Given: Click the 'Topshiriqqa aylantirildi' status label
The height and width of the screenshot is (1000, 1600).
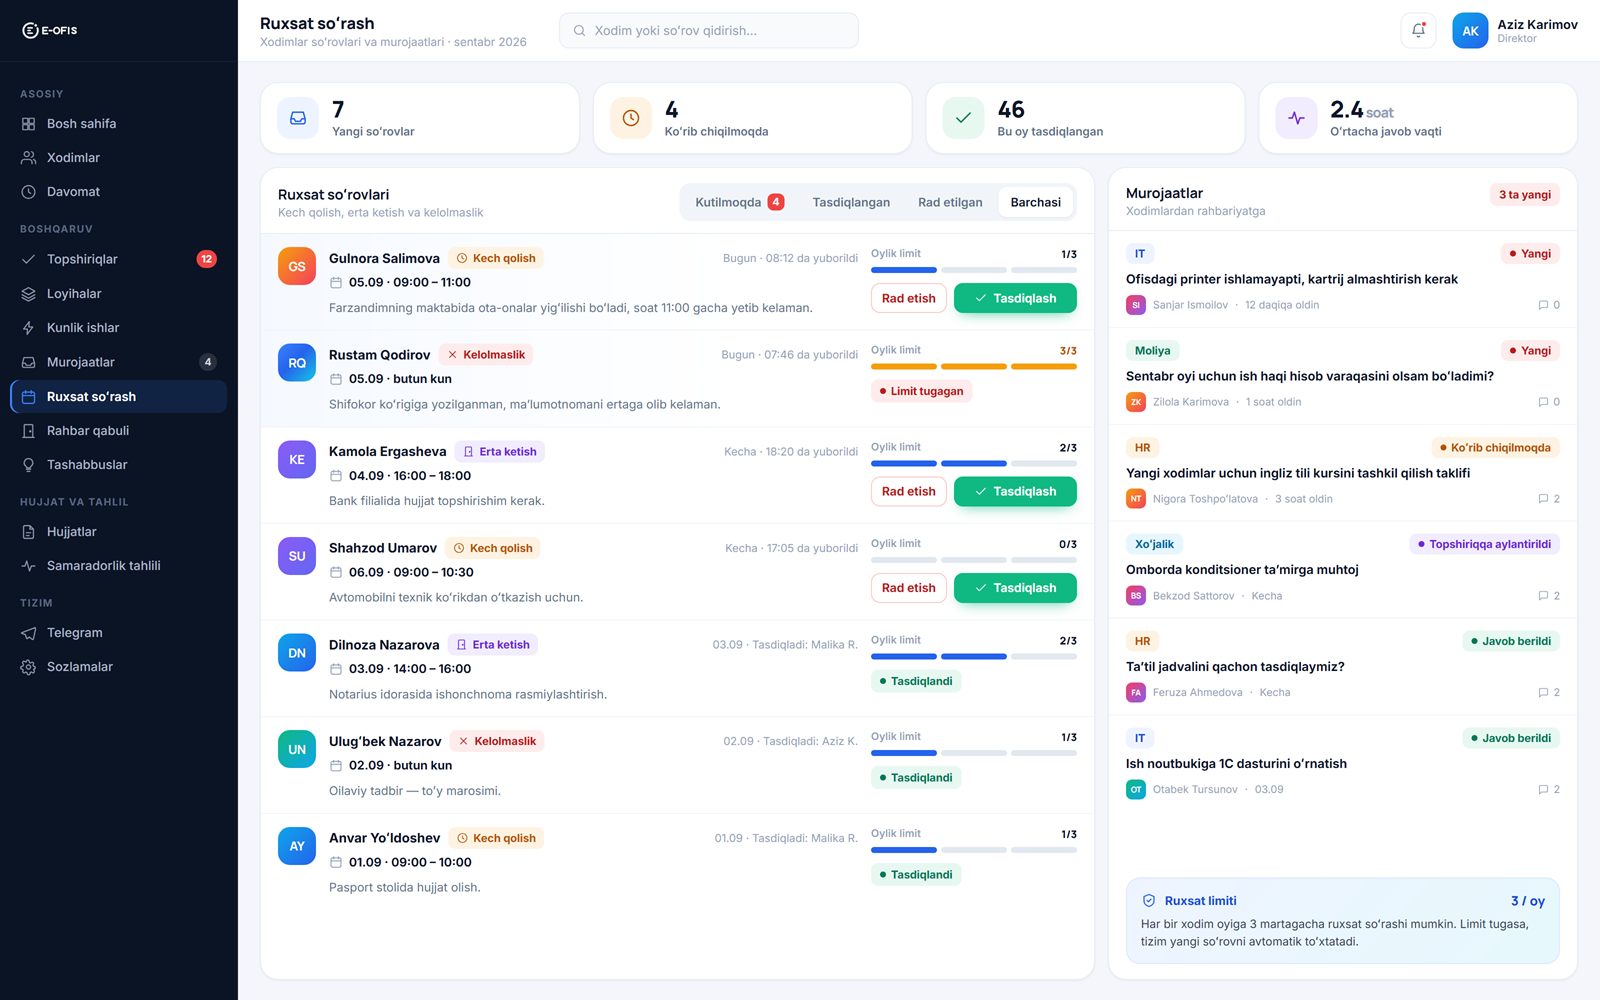Looking at the screenshot, I should pyautogui.click(x=1484, y=544).
